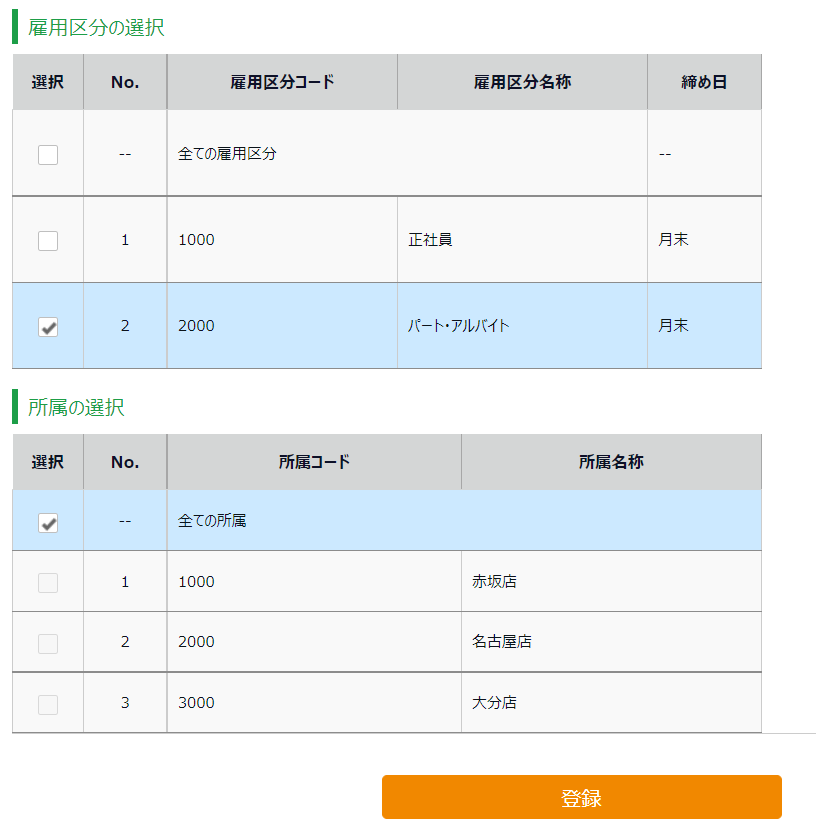Click the 締め日 column header
The width and height of the screenshot is (816, 835).
click(704, 82)
